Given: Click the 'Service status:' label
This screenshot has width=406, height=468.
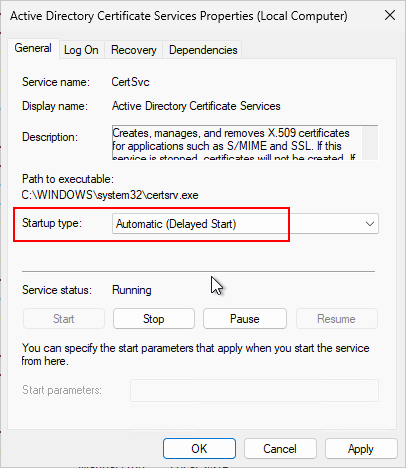Looking at the screenshot, I should 57,290.
